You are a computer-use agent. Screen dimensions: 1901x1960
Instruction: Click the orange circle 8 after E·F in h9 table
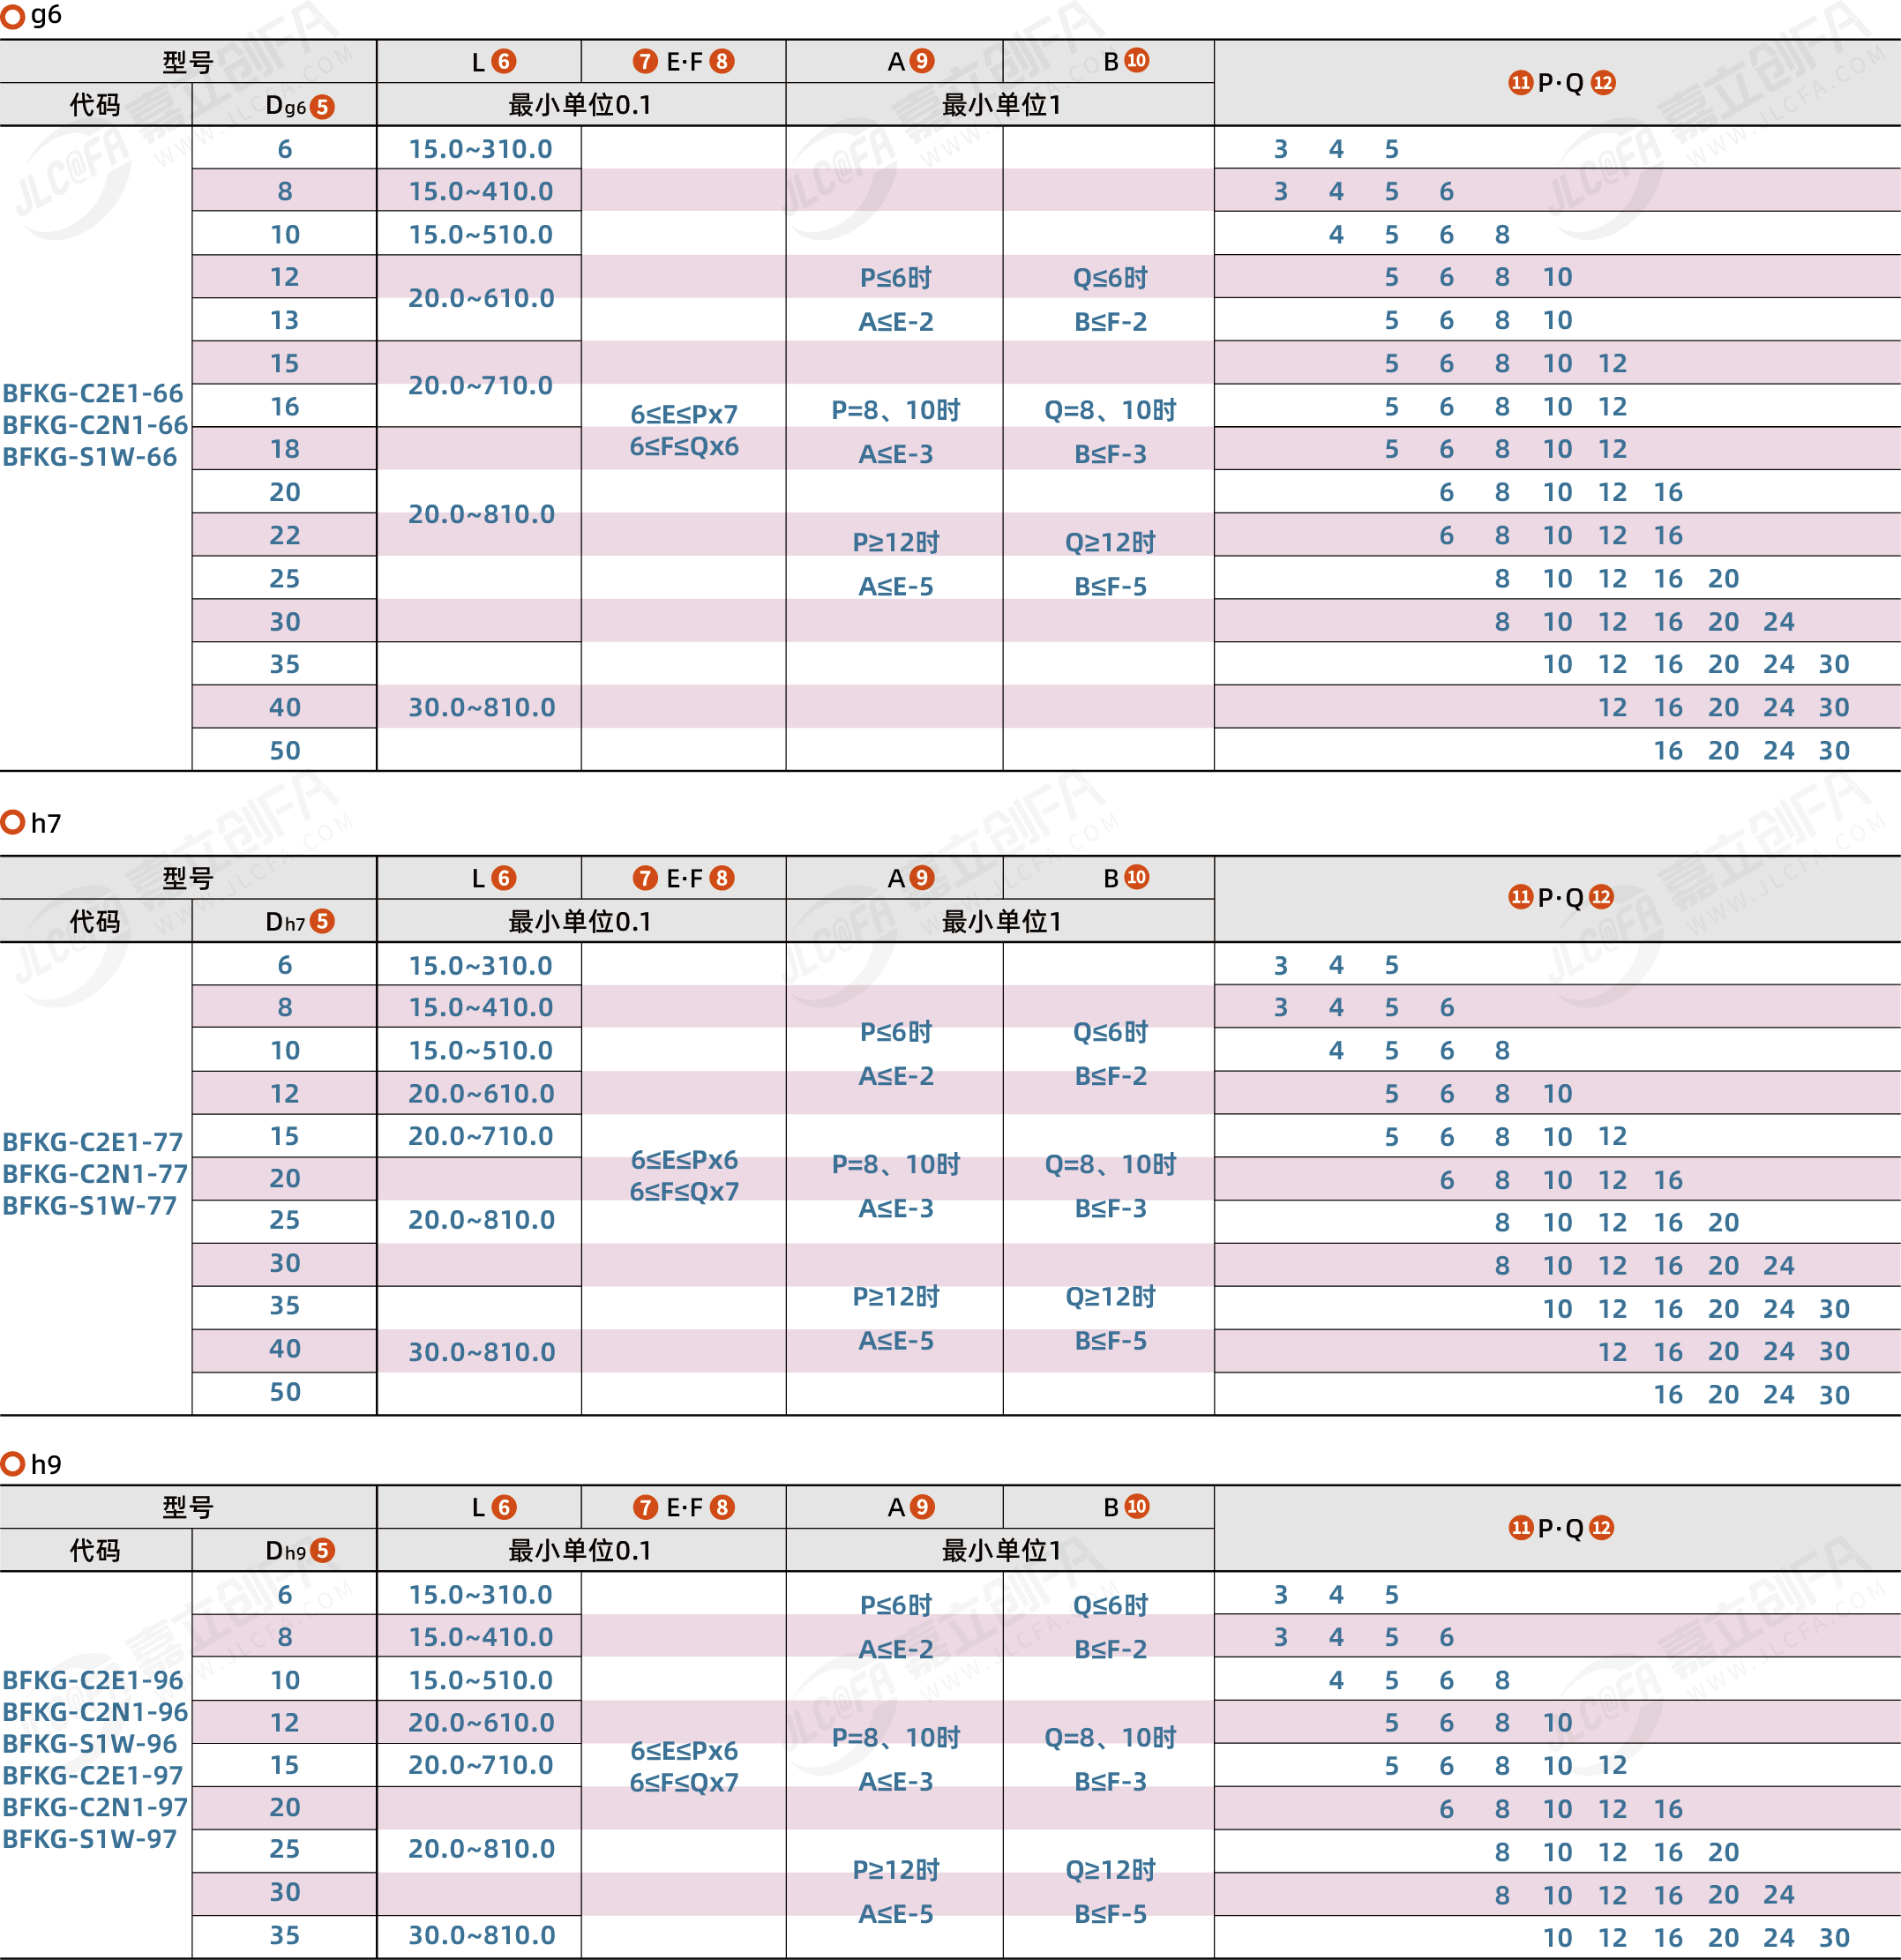(x=722, y=1507)
